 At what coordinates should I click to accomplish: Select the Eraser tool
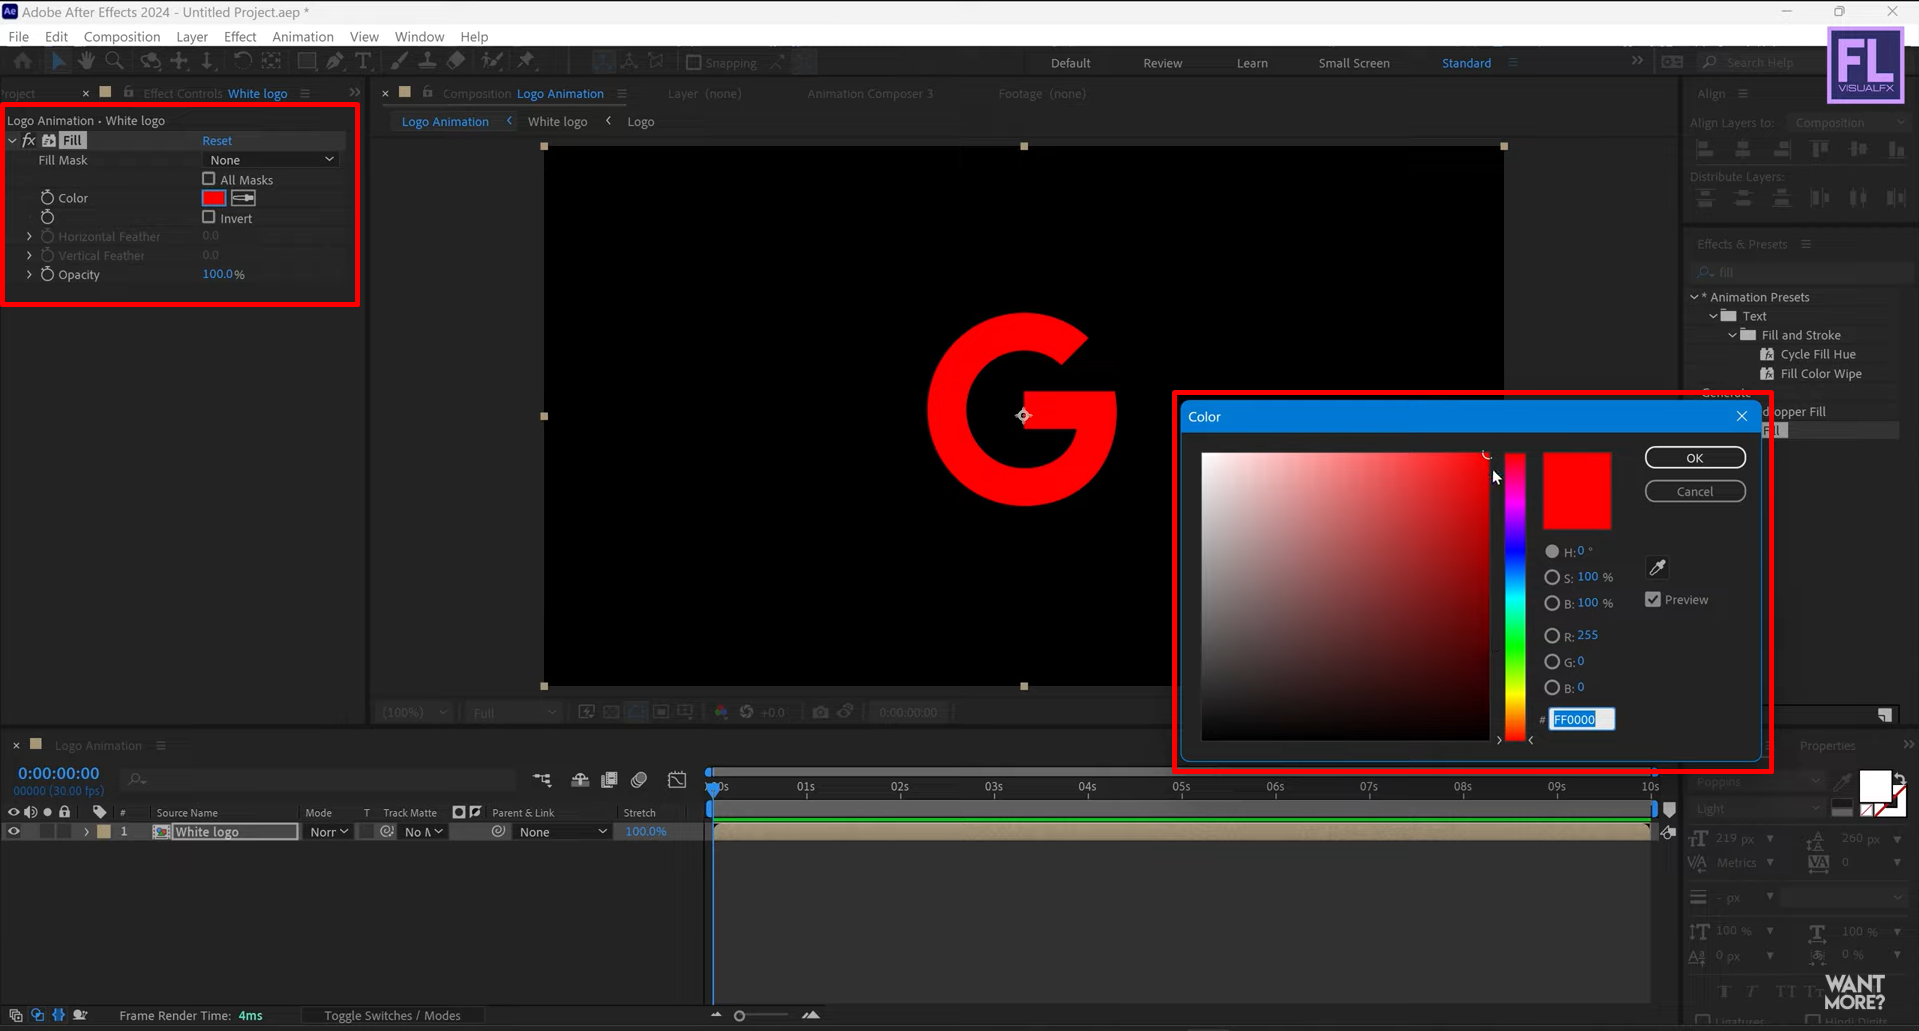456,62
